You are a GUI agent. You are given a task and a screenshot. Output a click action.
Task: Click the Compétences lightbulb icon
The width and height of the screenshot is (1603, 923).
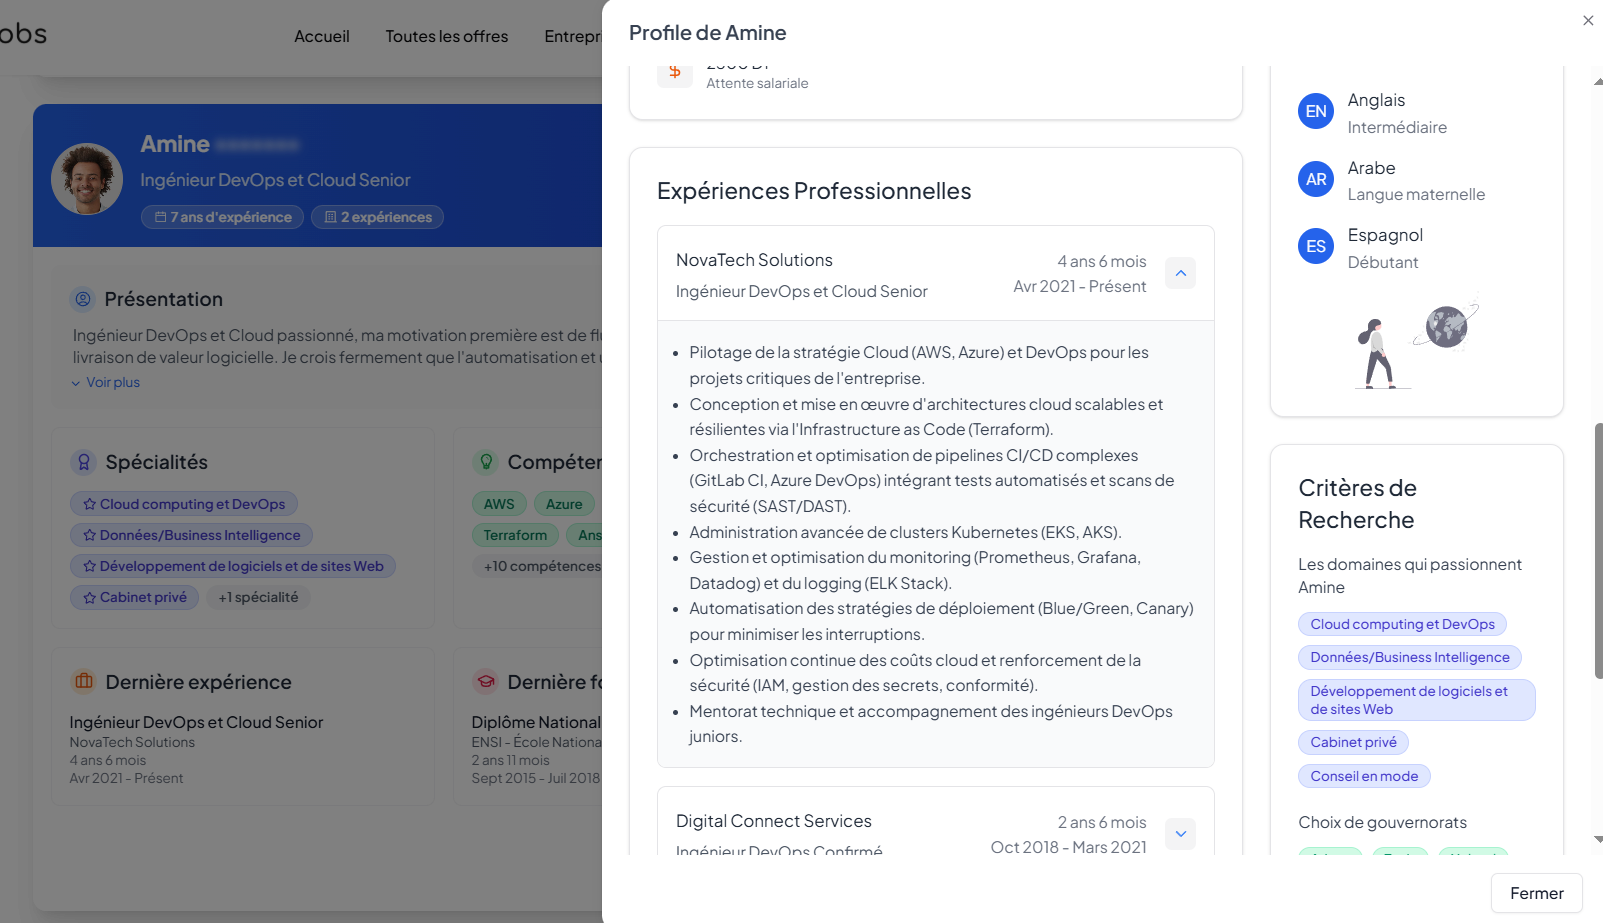click(x=486, y=462)
